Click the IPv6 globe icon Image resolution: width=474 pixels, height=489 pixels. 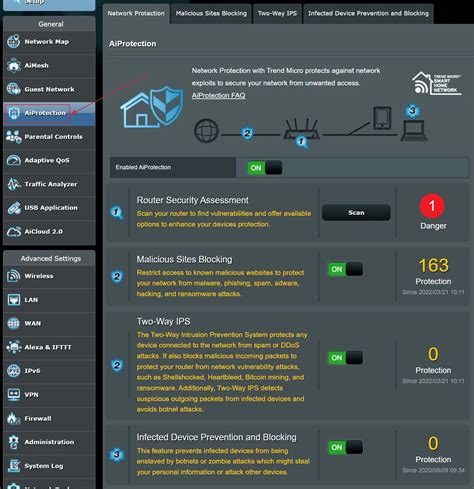(14, 371)
